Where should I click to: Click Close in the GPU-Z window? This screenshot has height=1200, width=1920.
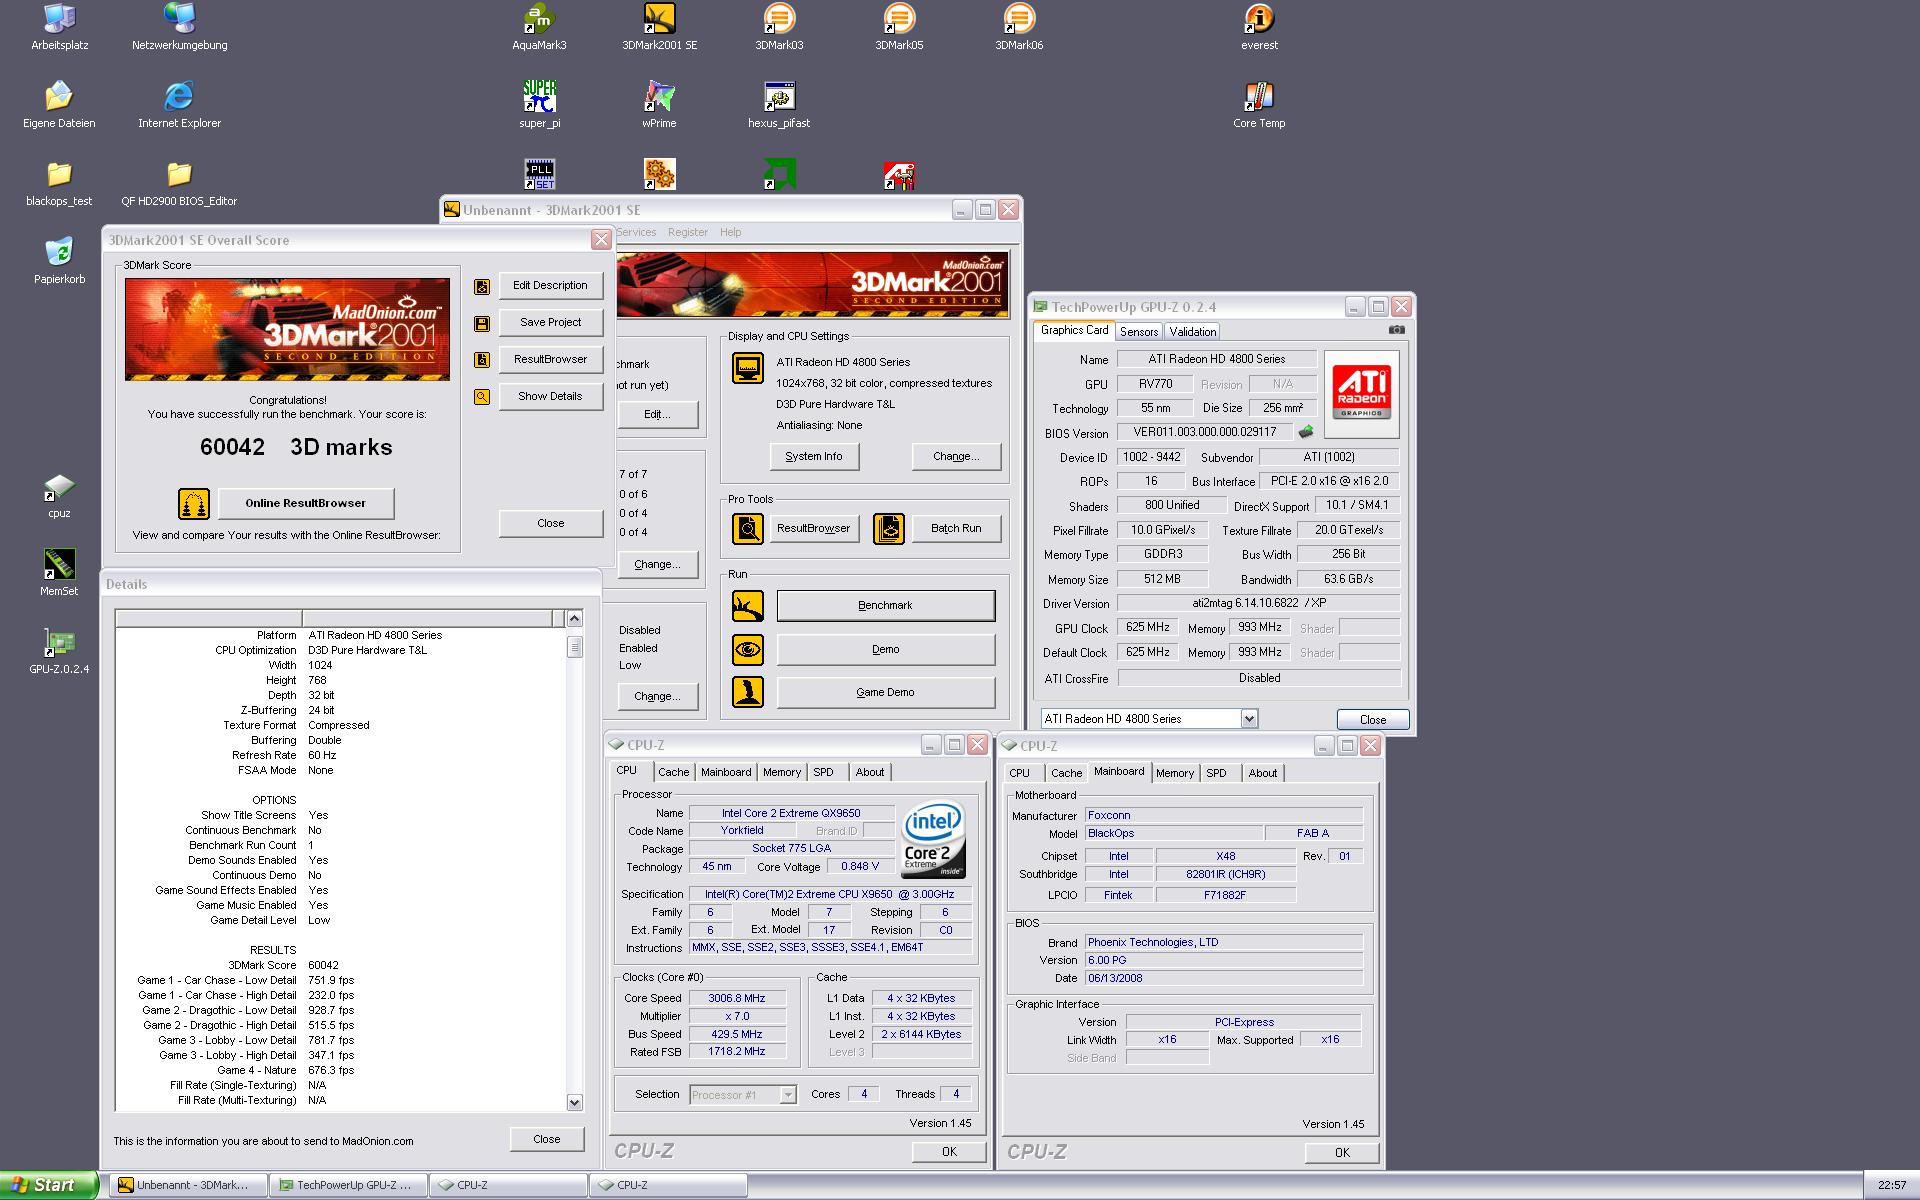coord(1373,719)
